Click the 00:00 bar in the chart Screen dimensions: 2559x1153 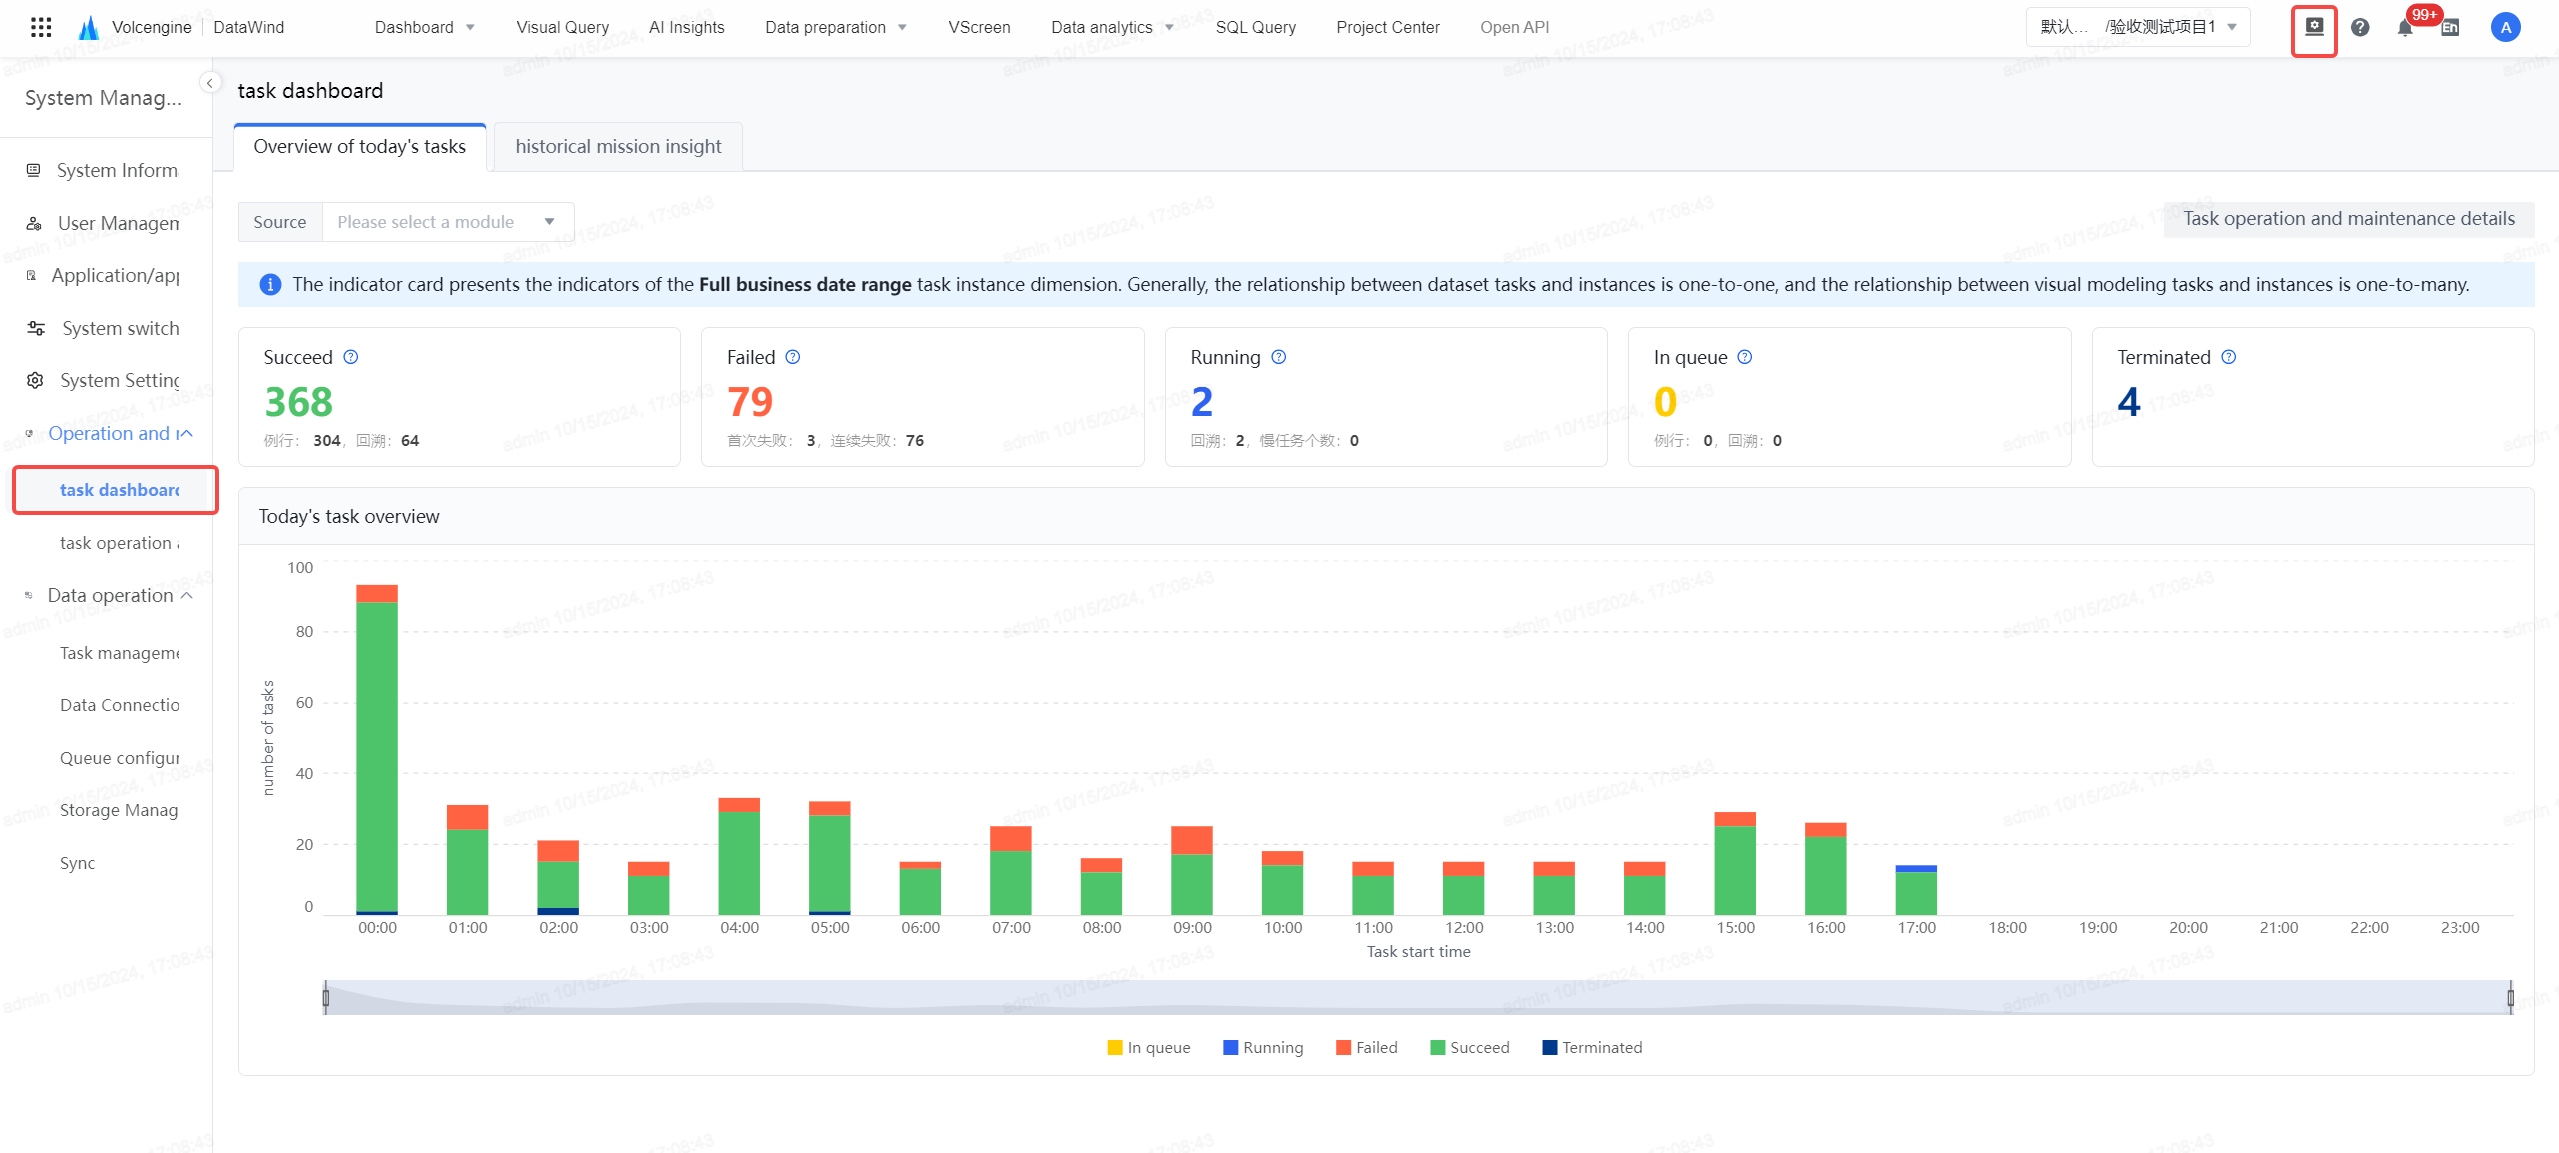377,750
